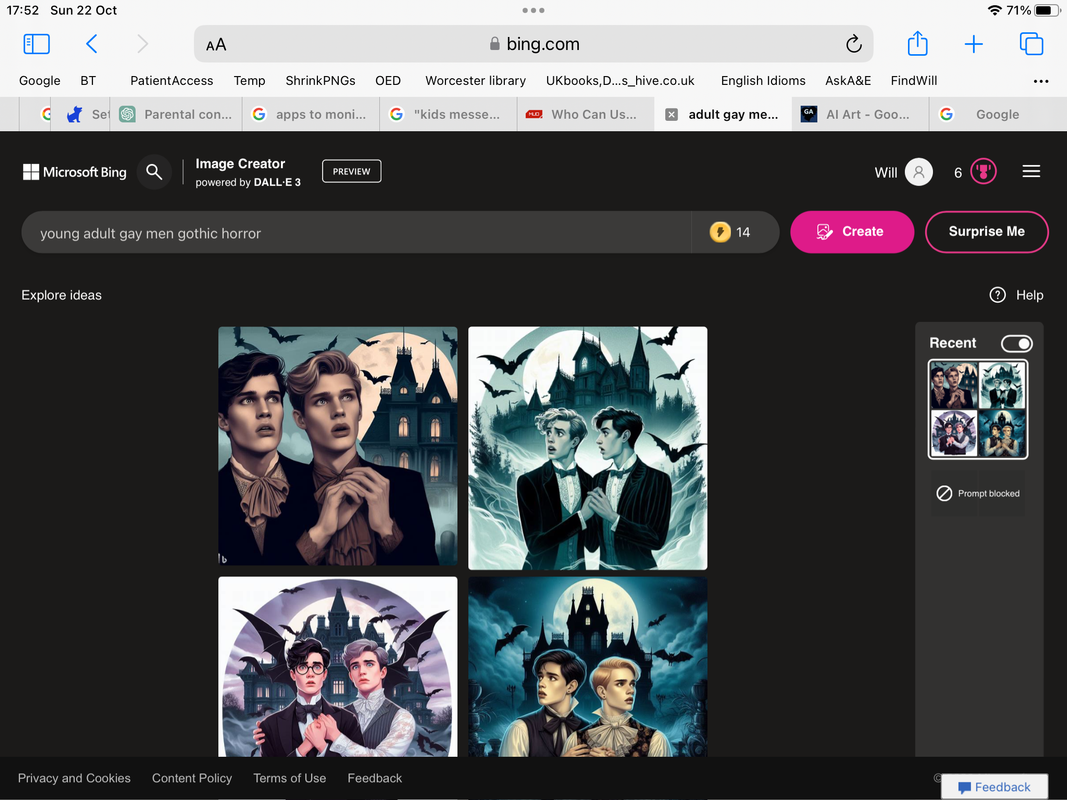
Task: Open the Recent four-image collage thumbnail
Action: (978, 410)
